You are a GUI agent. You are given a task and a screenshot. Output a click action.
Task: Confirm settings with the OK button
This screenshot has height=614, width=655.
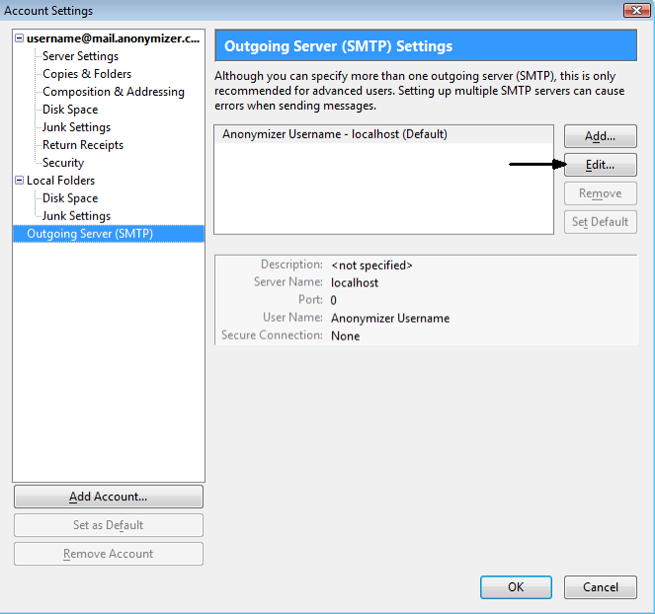(516, 587)
